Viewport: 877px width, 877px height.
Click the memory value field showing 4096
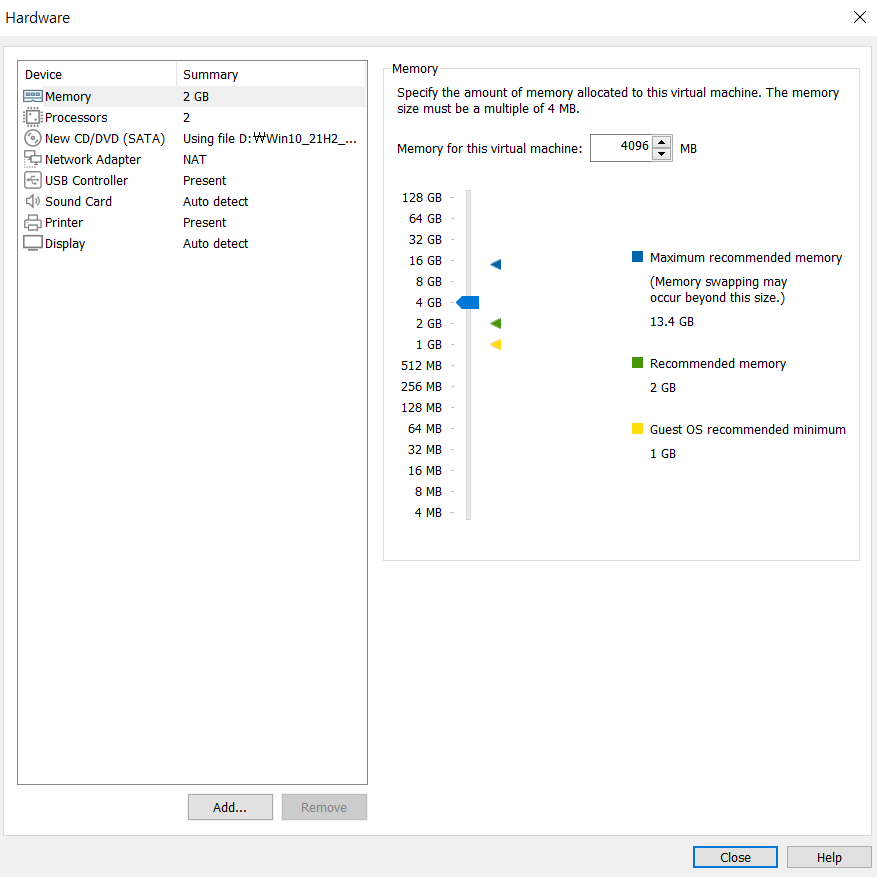621,148
